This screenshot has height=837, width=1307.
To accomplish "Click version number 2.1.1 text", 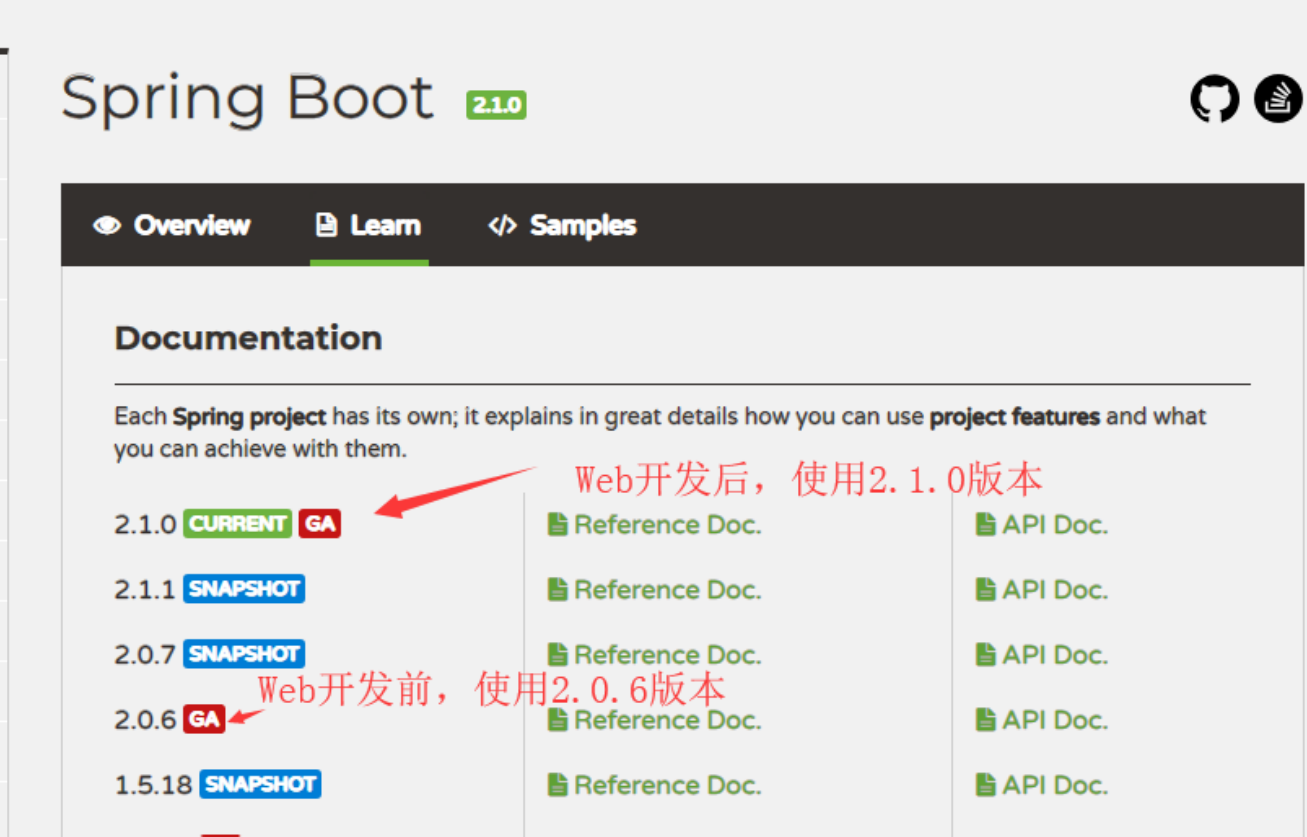I will click(x=146, y=589).
